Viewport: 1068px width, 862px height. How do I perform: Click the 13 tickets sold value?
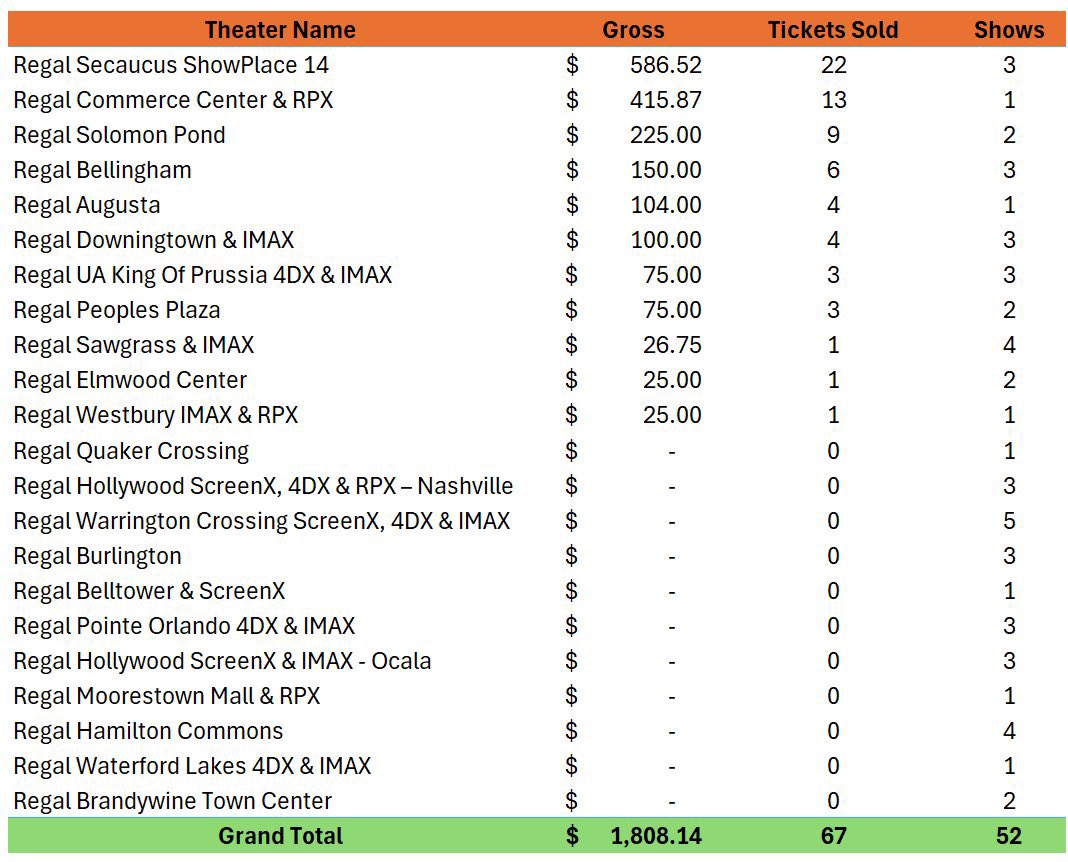point(833,100)
